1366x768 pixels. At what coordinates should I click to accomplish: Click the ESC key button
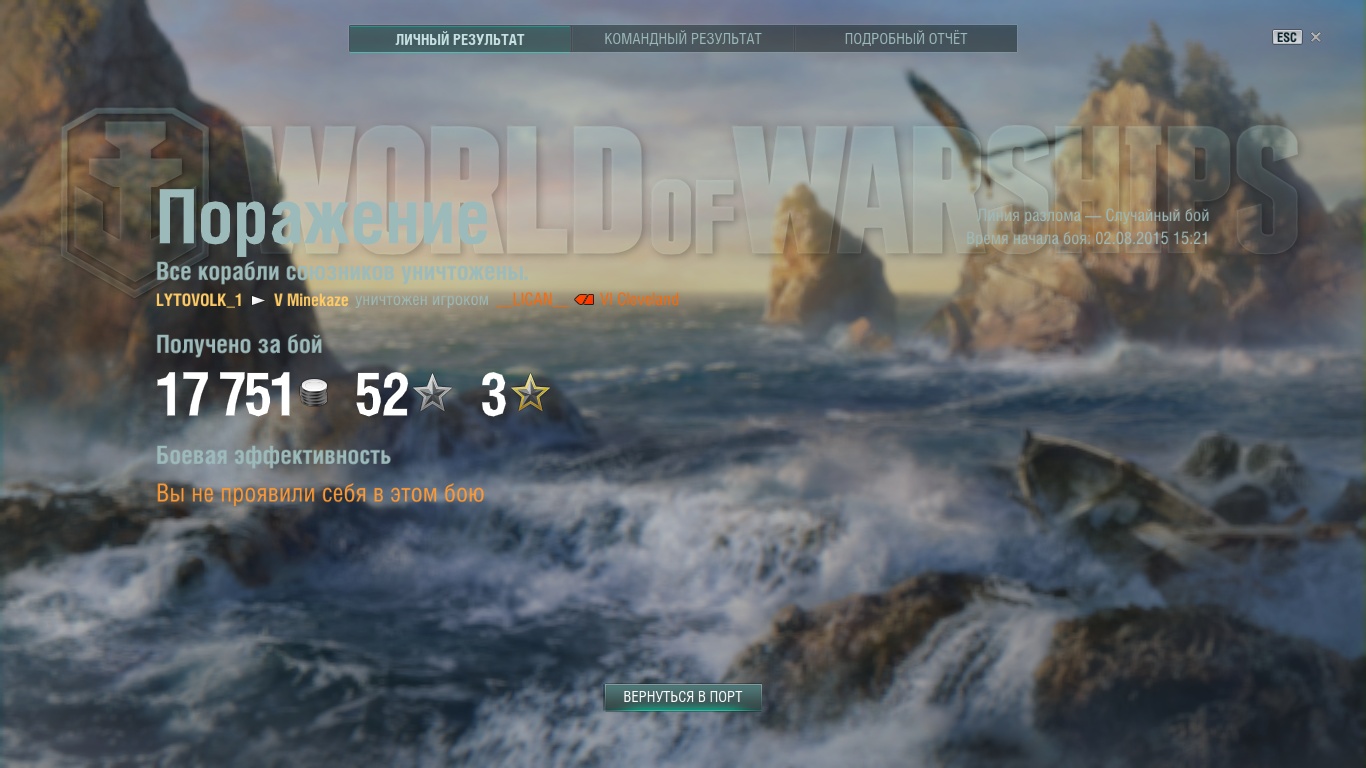(x=1287, y=37)
